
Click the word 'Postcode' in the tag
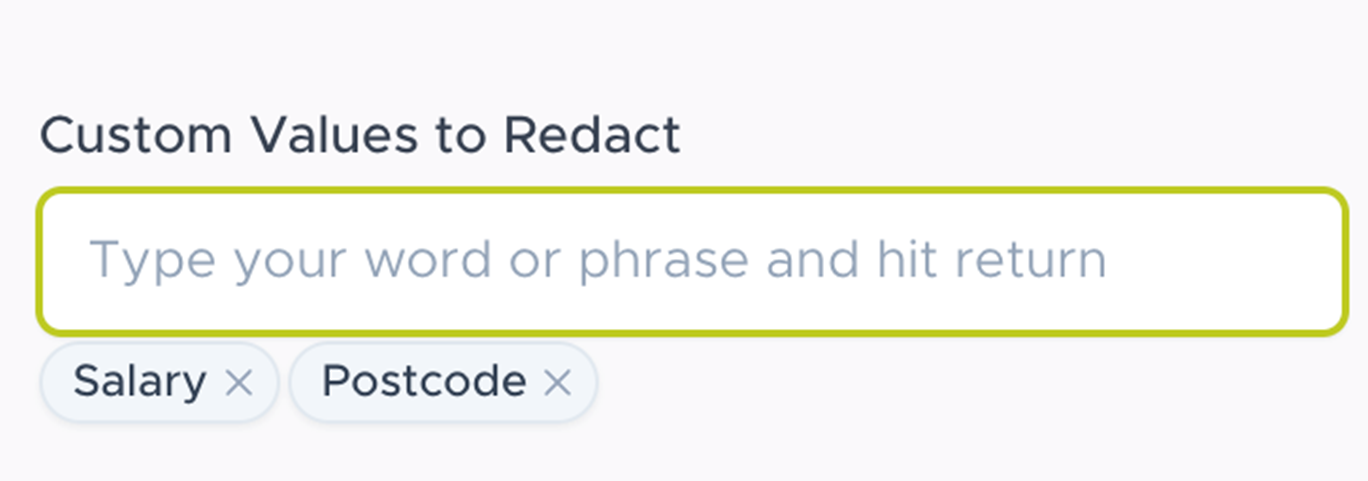coord(424,382)
